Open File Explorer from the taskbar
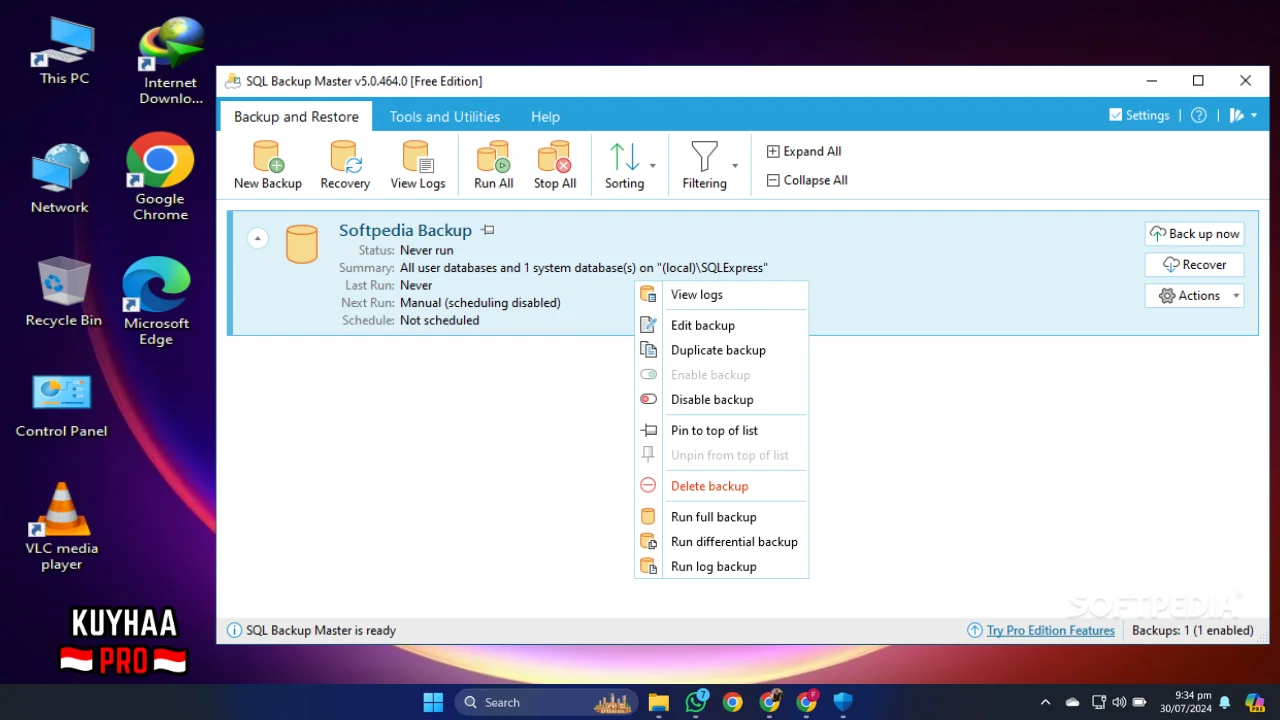The height and width of the screenshot is (720, 1280). tap(658, 702)
